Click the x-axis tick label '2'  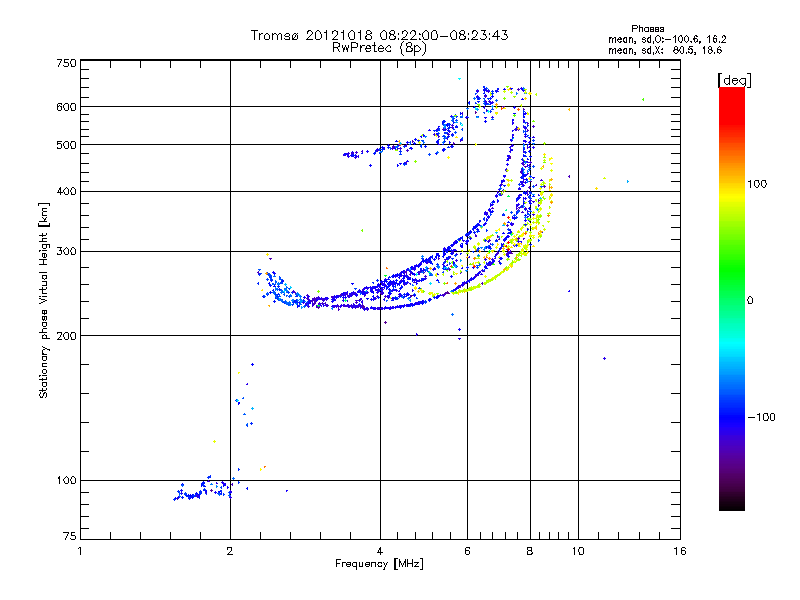coord(230,551)
